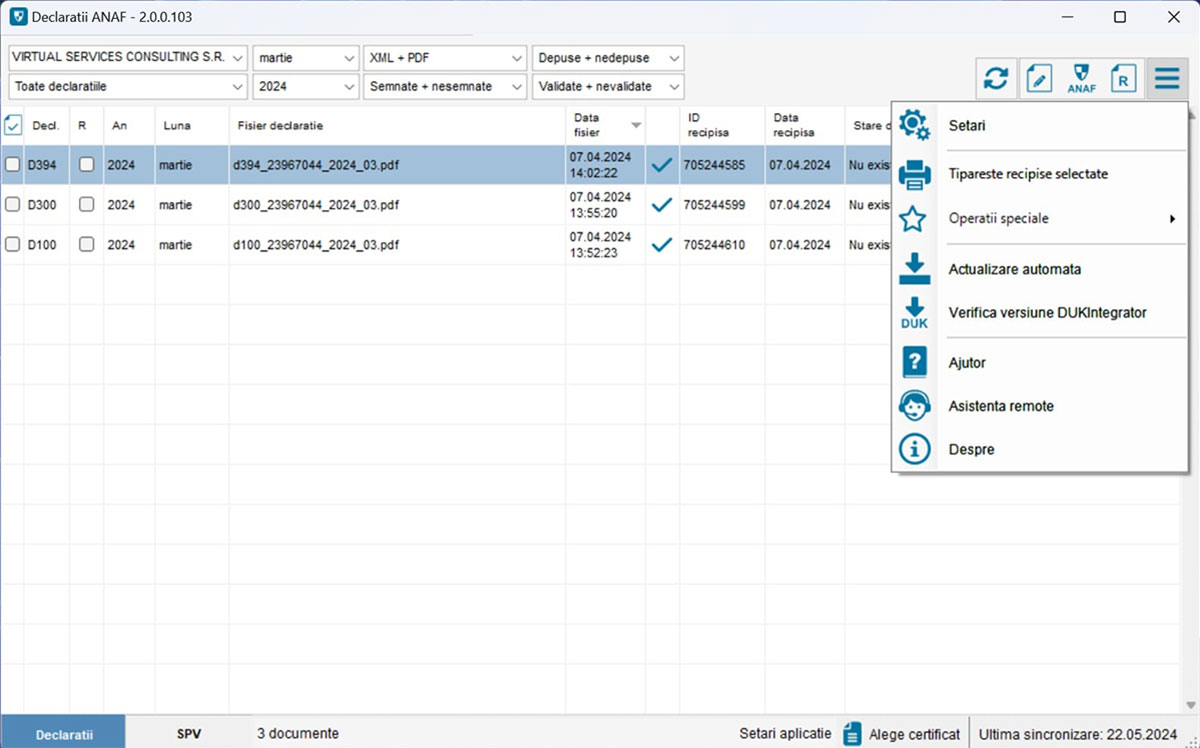Click the certificate icon beside Alege certificat
Screen dimensions: 1200x748
(x=852, y=734)
